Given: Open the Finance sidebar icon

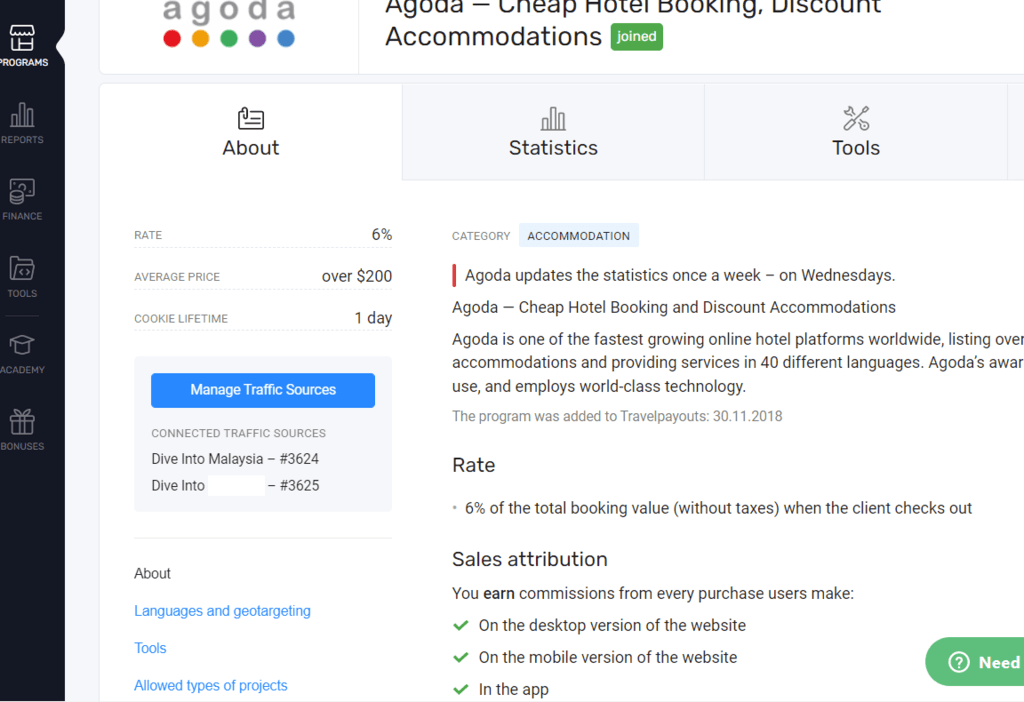Looking at the screenshot, I should pyautogui.click(x=22, y=192).
